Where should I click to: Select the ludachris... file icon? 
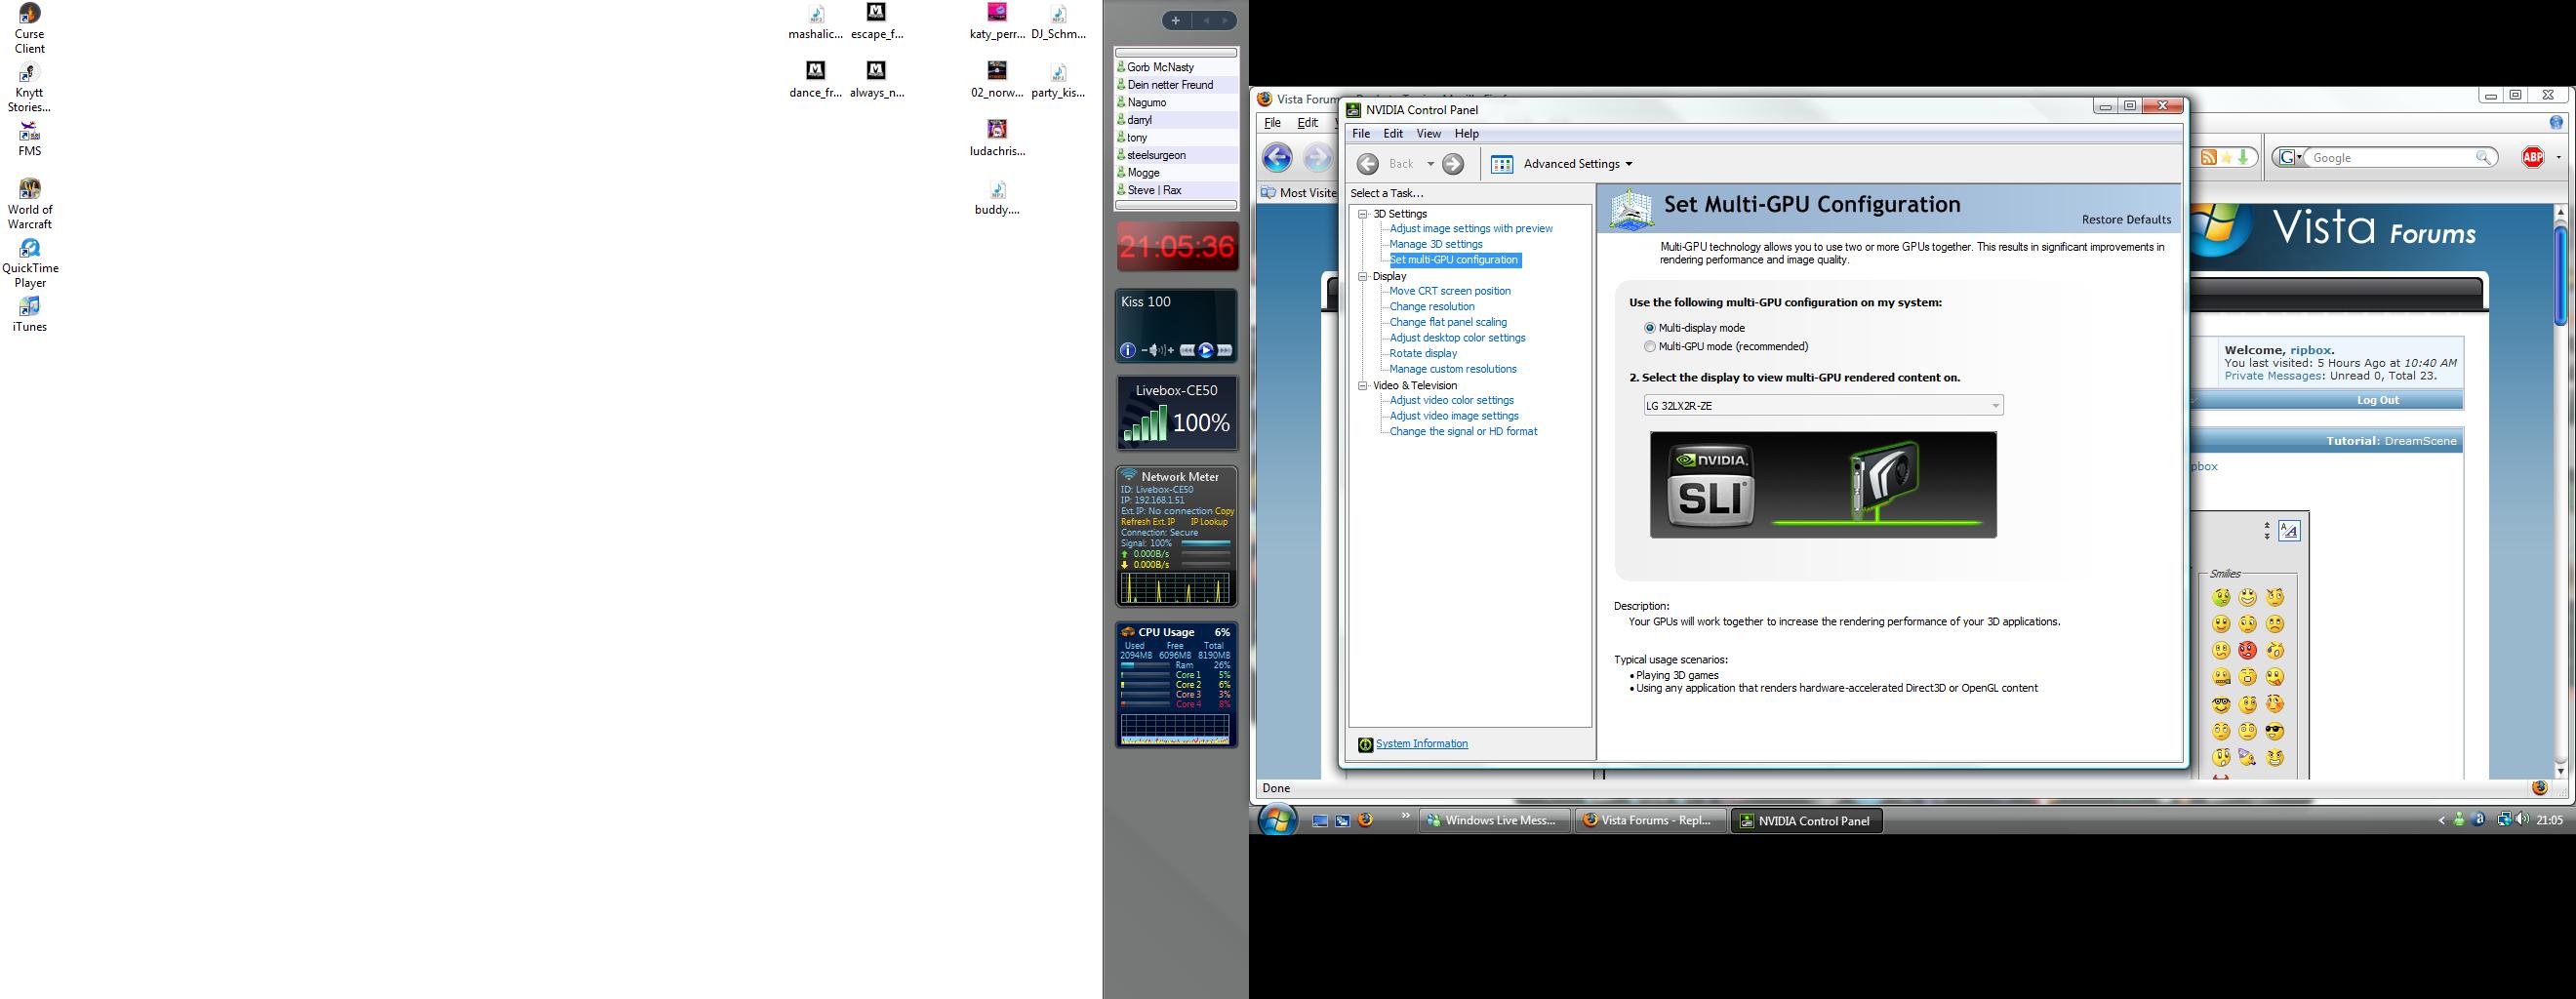[x=997, y=139]
